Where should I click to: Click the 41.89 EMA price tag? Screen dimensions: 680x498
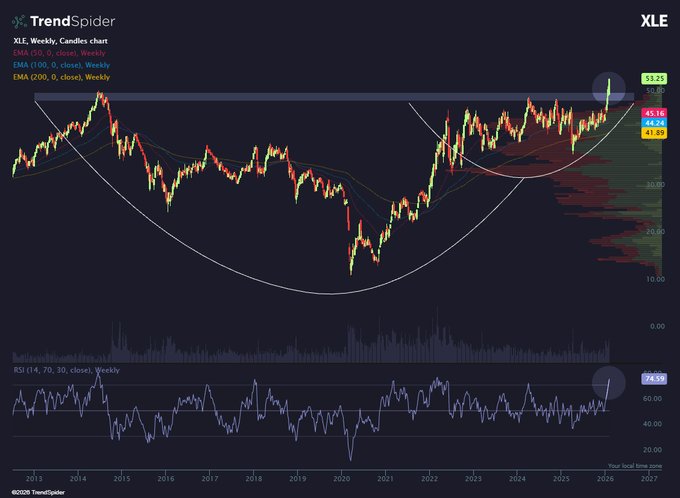coord(654,133)
